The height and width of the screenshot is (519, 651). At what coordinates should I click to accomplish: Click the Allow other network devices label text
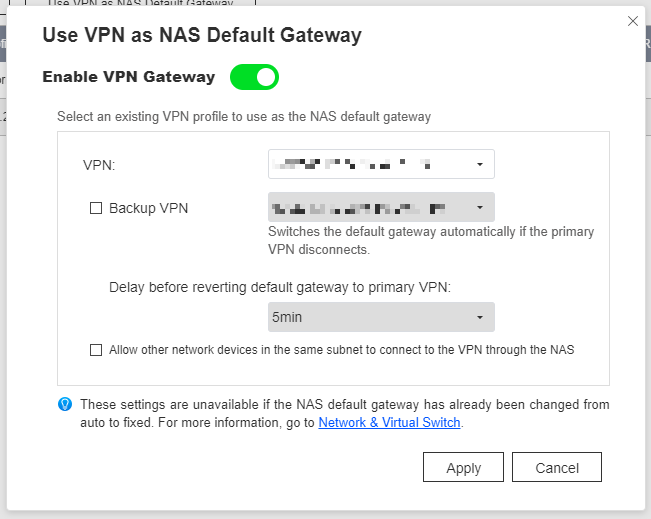tap(341, 350)
